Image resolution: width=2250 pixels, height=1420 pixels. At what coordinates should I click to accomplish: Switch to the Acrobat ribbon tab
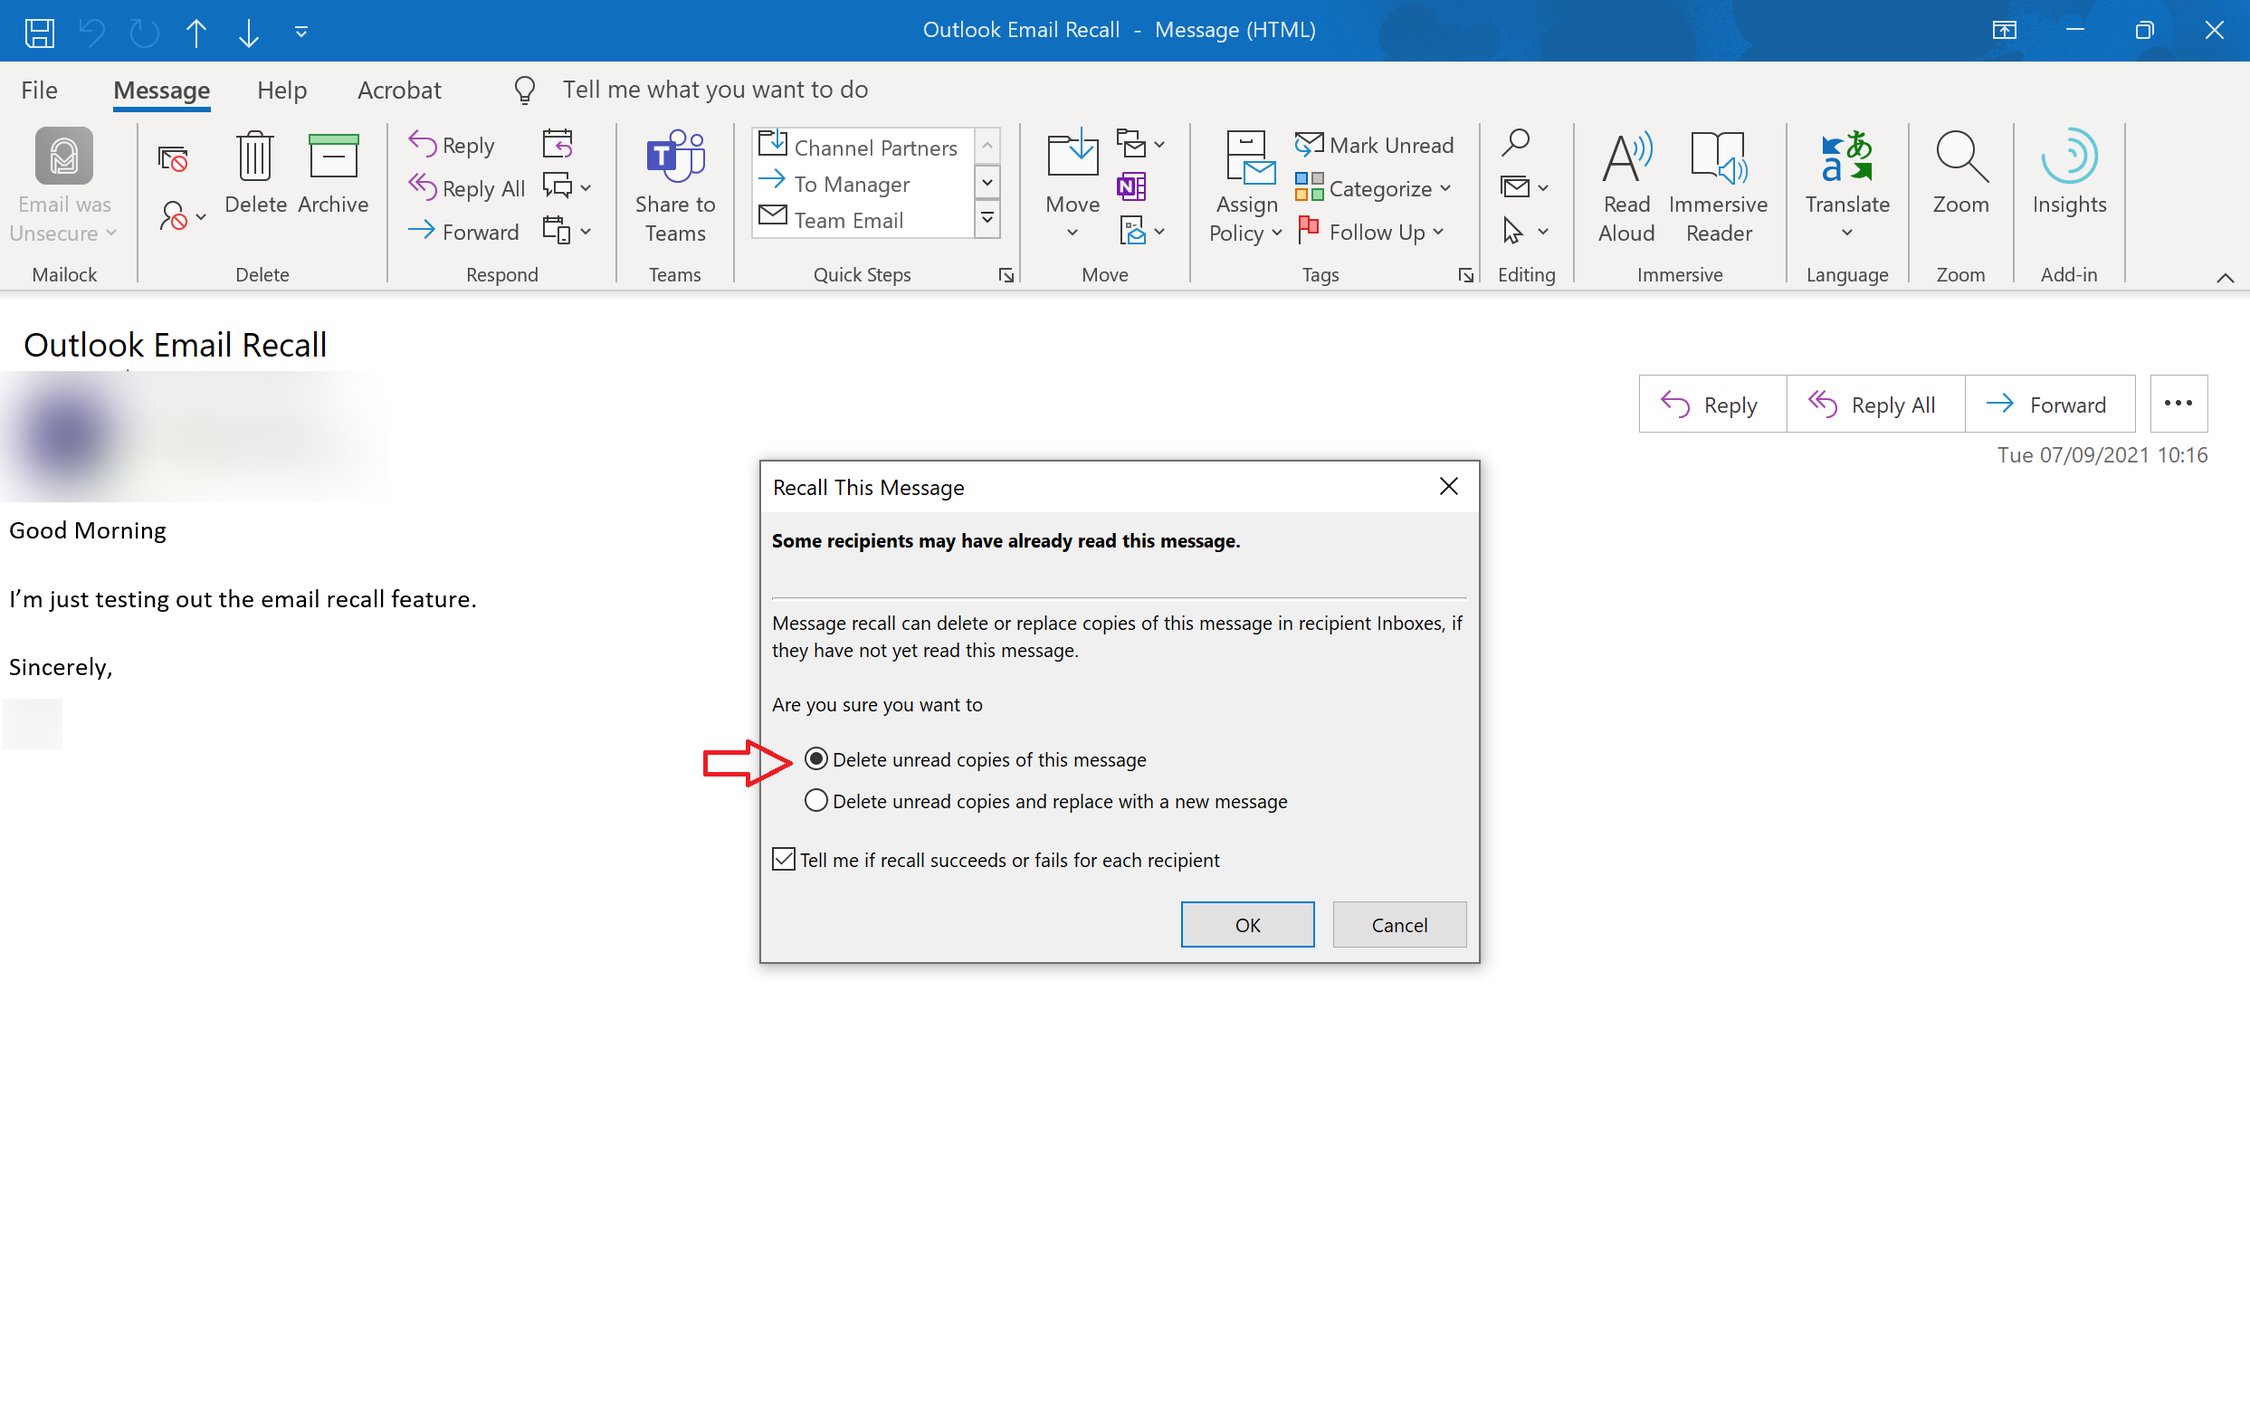click(x=399, y=89)
